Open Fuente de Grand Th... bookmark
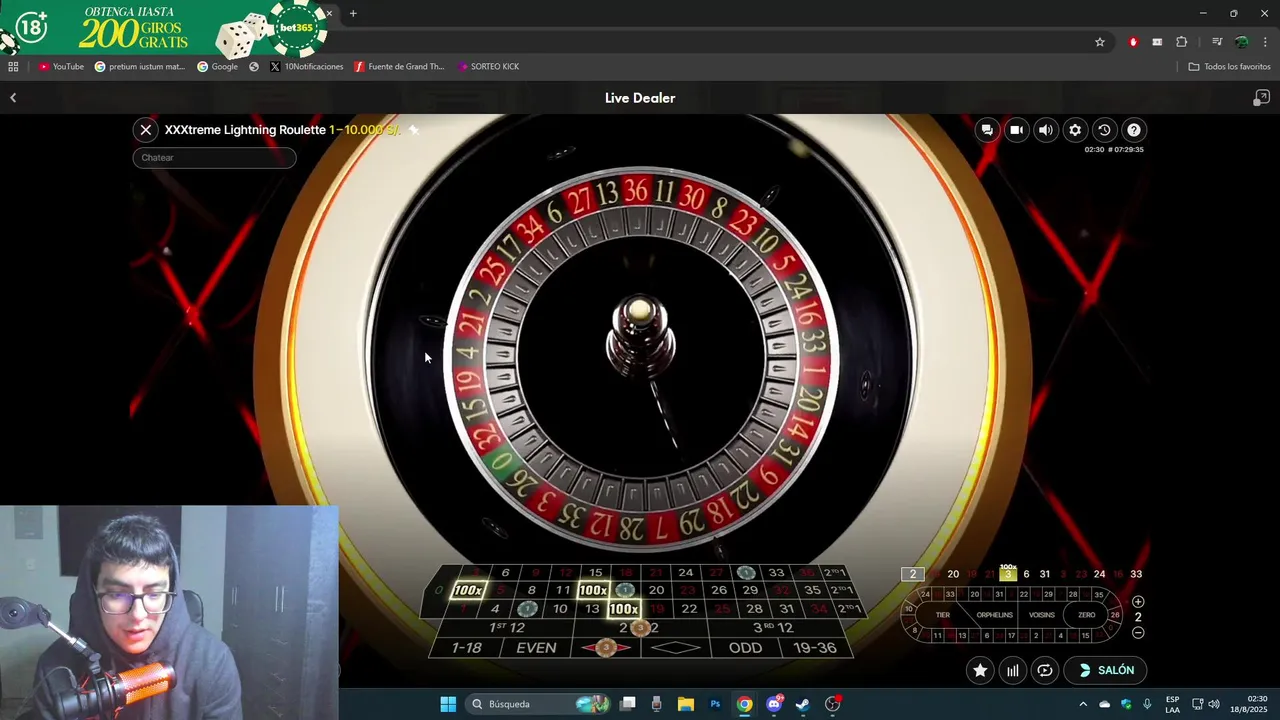Image resolution: width=1280 pixels, height=720 pixels. point(399,67)
